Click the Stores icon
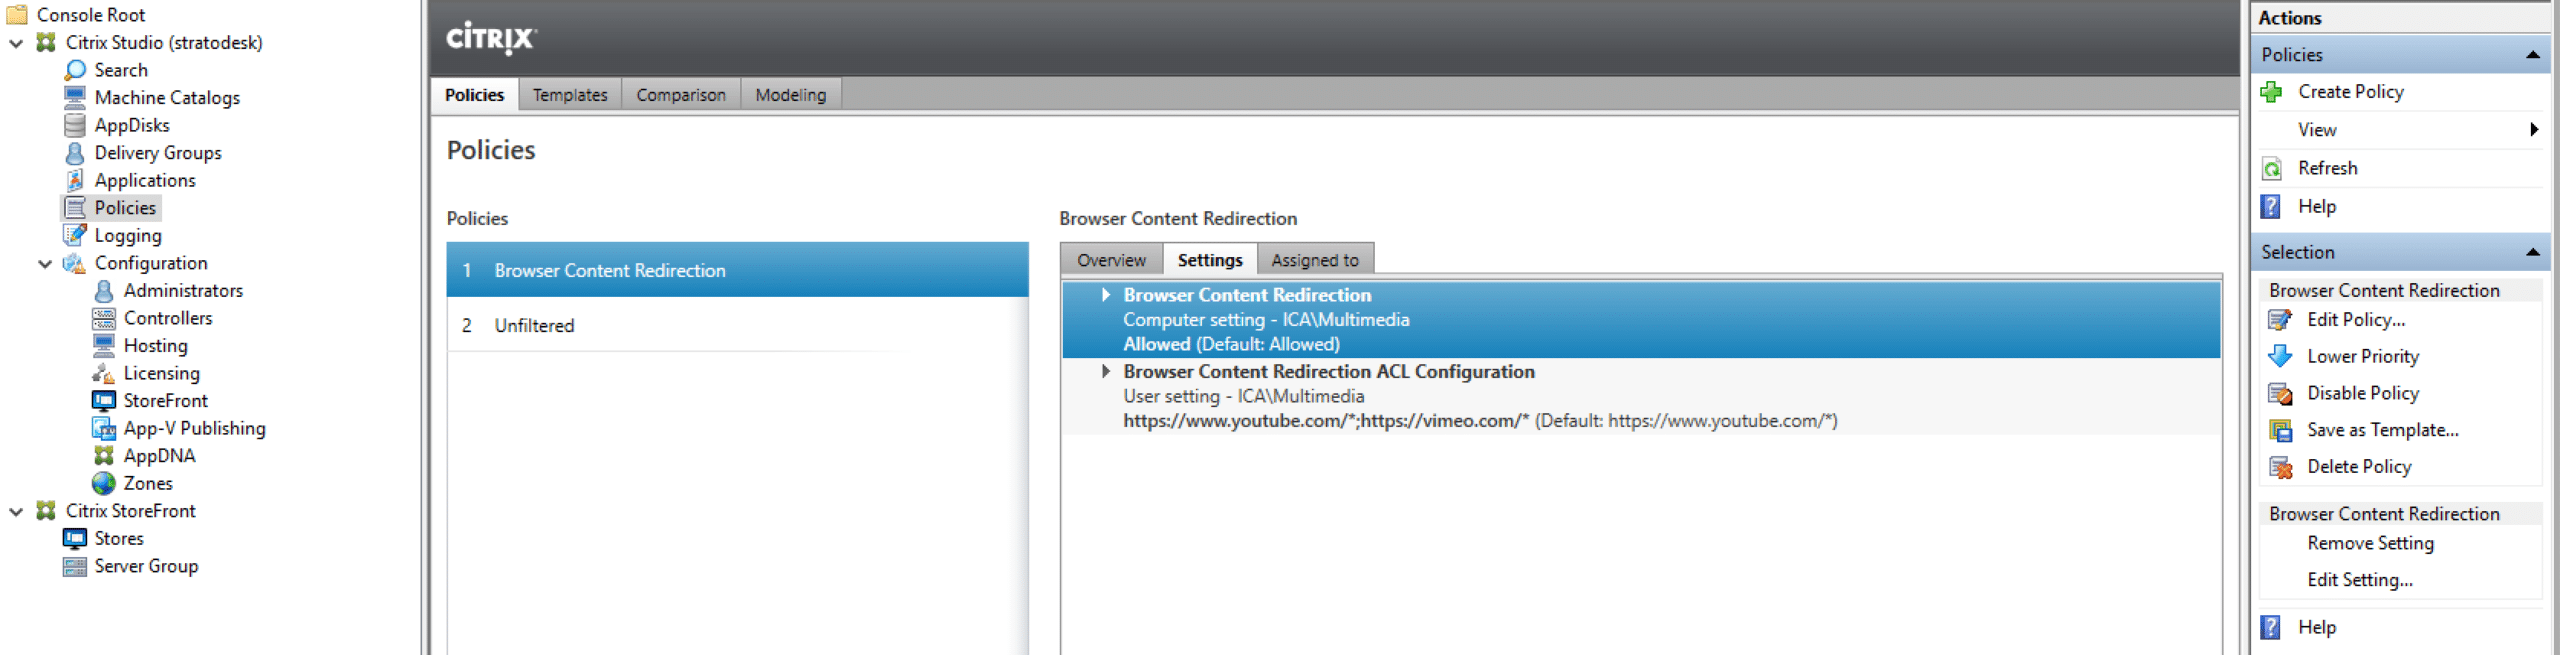 pyautogui.click(x=75, y=538)
